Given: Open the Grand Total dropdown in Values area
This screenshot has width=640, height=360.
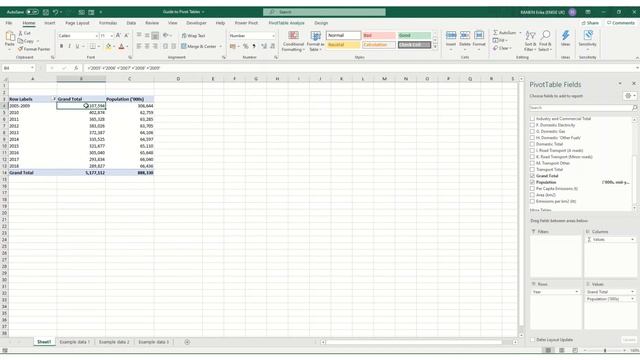Looking at the screenshot, I should point(632,292).
